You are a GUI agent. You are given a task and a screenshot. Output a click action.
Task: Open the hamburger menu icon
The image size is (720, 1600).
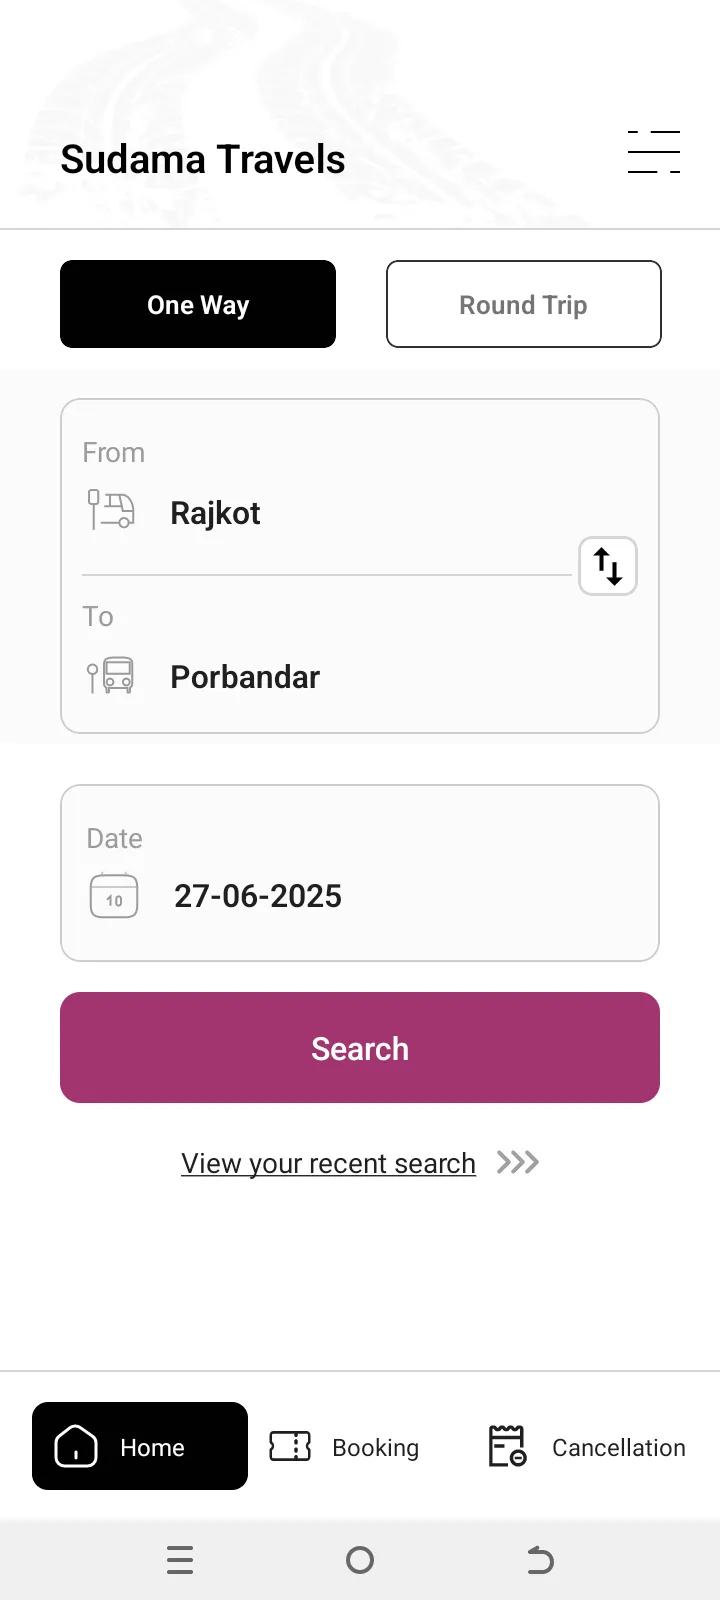pos(654,152)
